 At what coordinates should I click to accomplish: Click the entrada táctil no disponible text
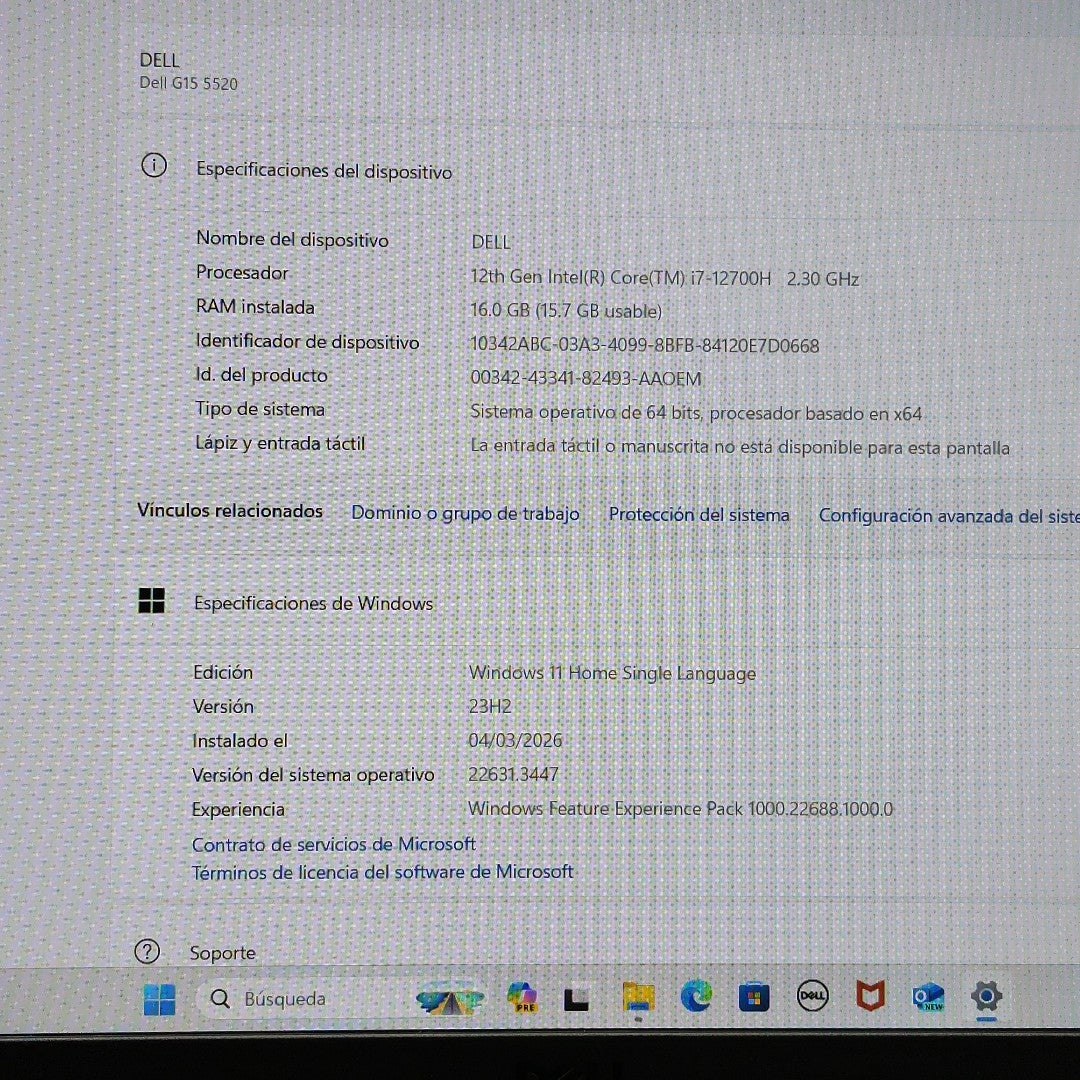pos(740,446)
